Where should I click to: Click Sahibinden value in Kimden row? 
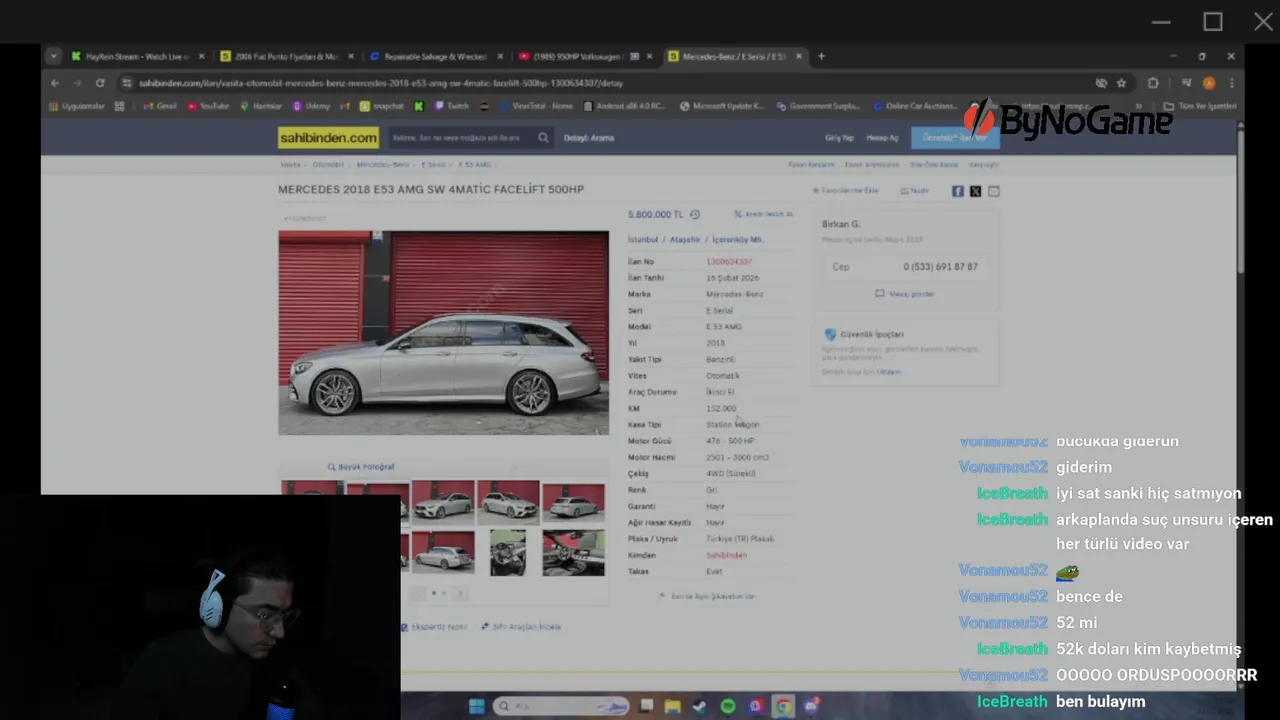tap(726, 555)
